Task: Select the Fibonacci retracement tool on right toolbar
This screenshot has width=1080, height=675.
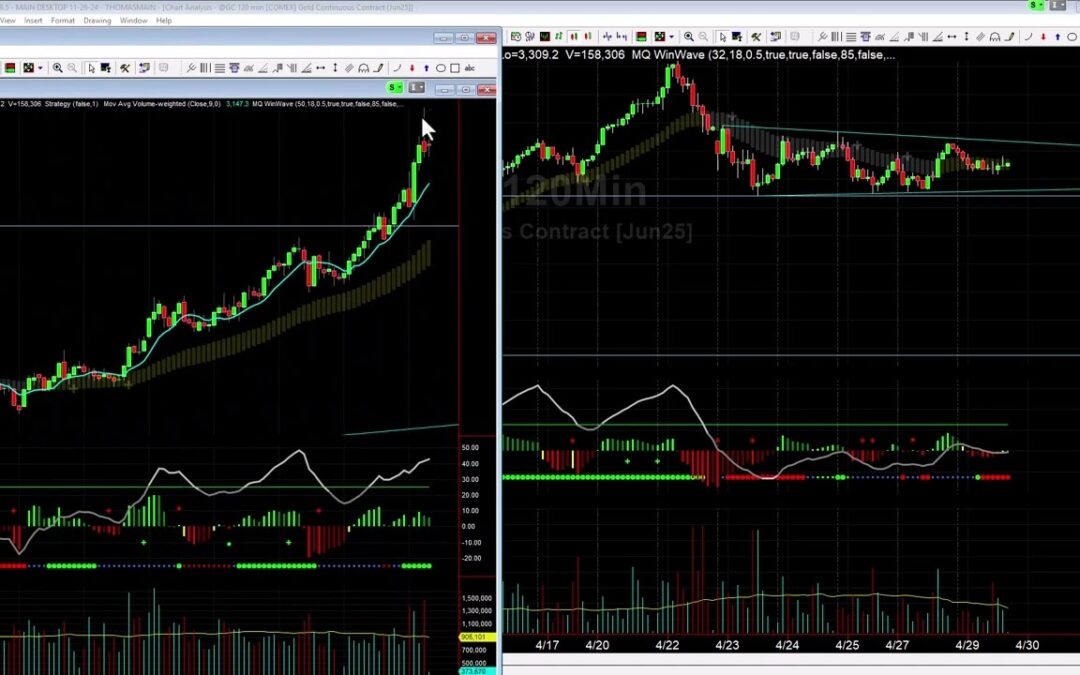Action: (x=849, y=36)
